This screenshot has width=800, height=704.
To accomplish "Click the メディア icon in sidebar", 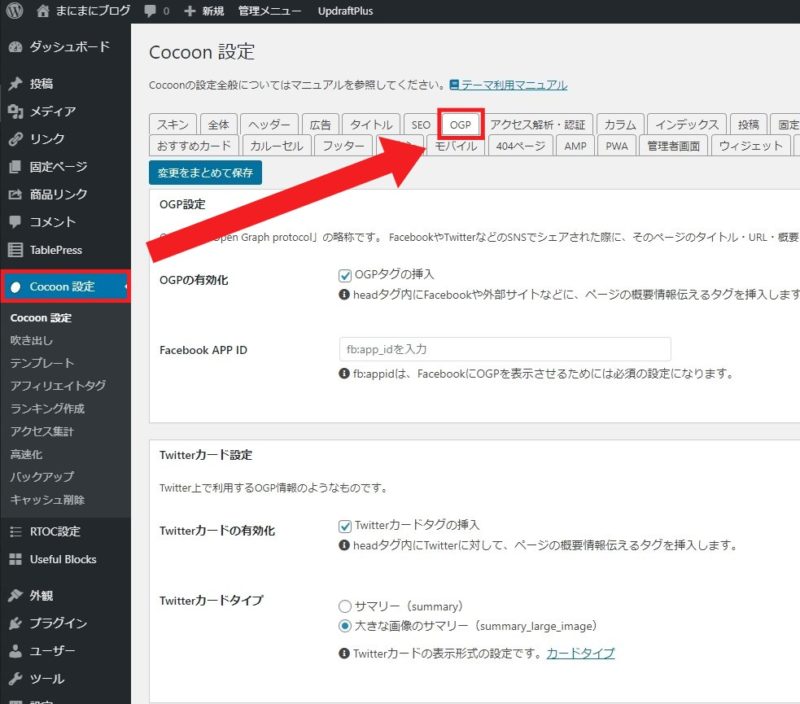I will point(15,111).
